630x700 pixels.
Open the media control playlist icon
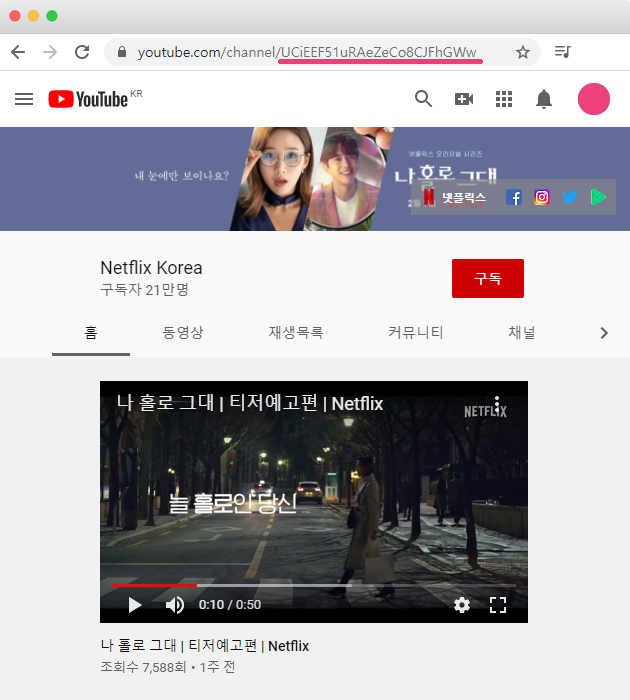pyautogui.click(x=563, y=52)
